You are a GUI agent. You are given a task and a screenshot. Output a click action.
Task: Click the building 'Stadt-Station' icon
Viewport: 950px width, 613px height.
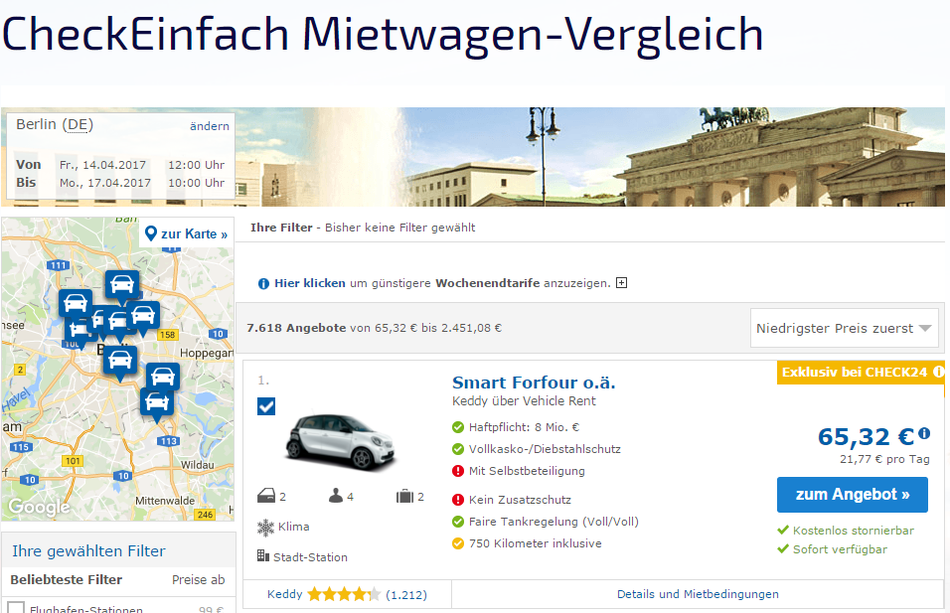(263, 555)
